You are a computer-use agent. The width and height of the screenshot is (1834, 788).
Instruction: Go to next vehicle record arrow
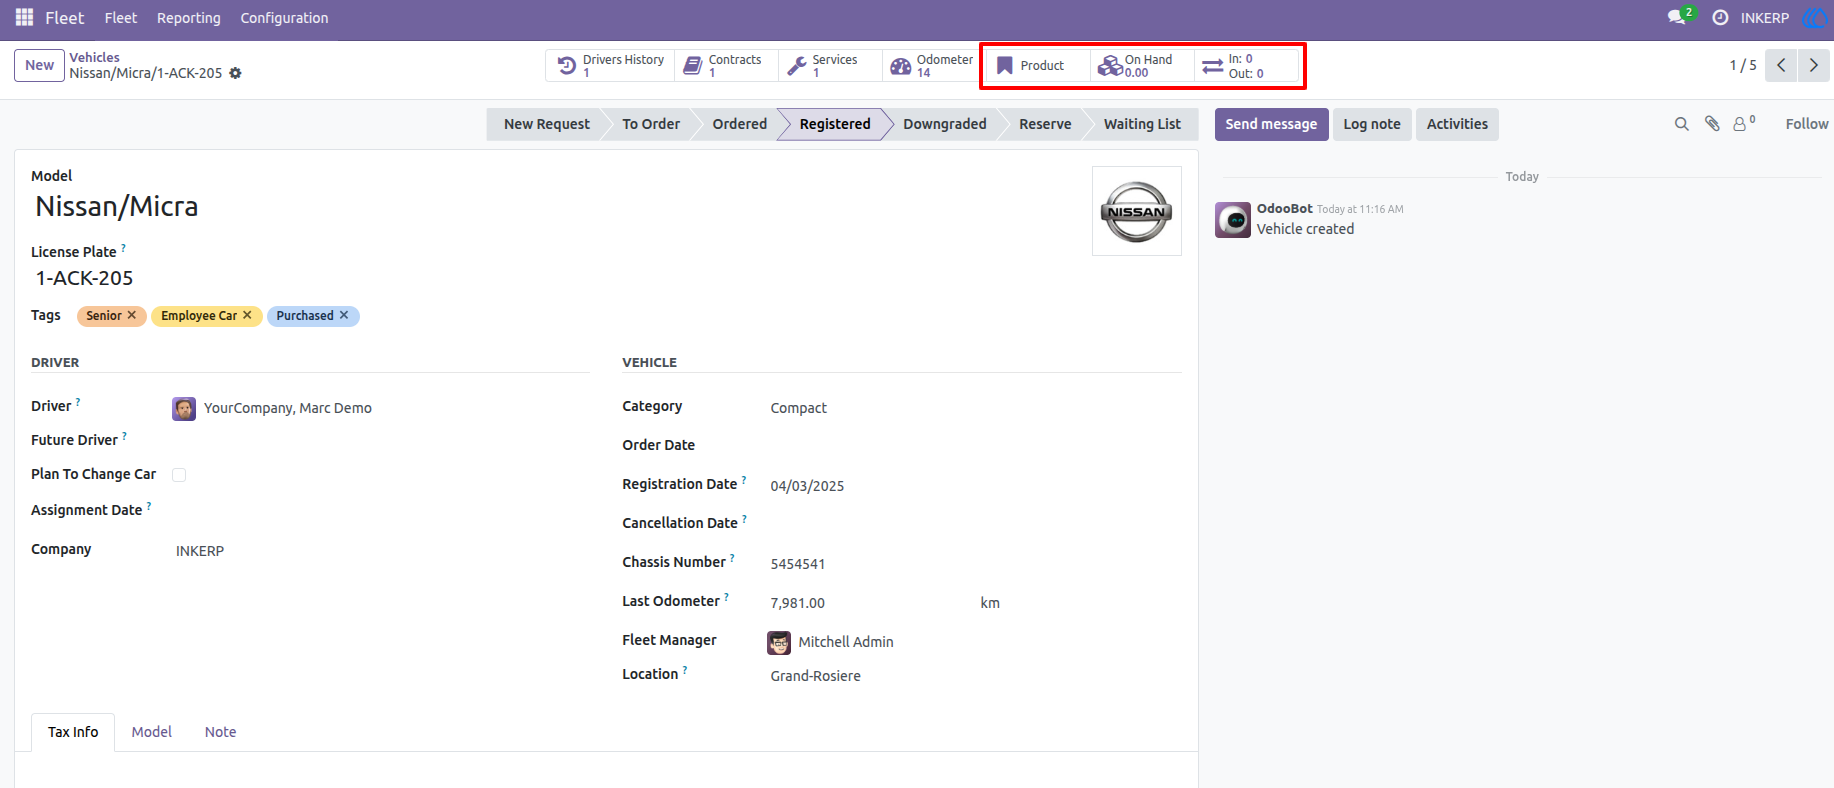[1813, 65]
